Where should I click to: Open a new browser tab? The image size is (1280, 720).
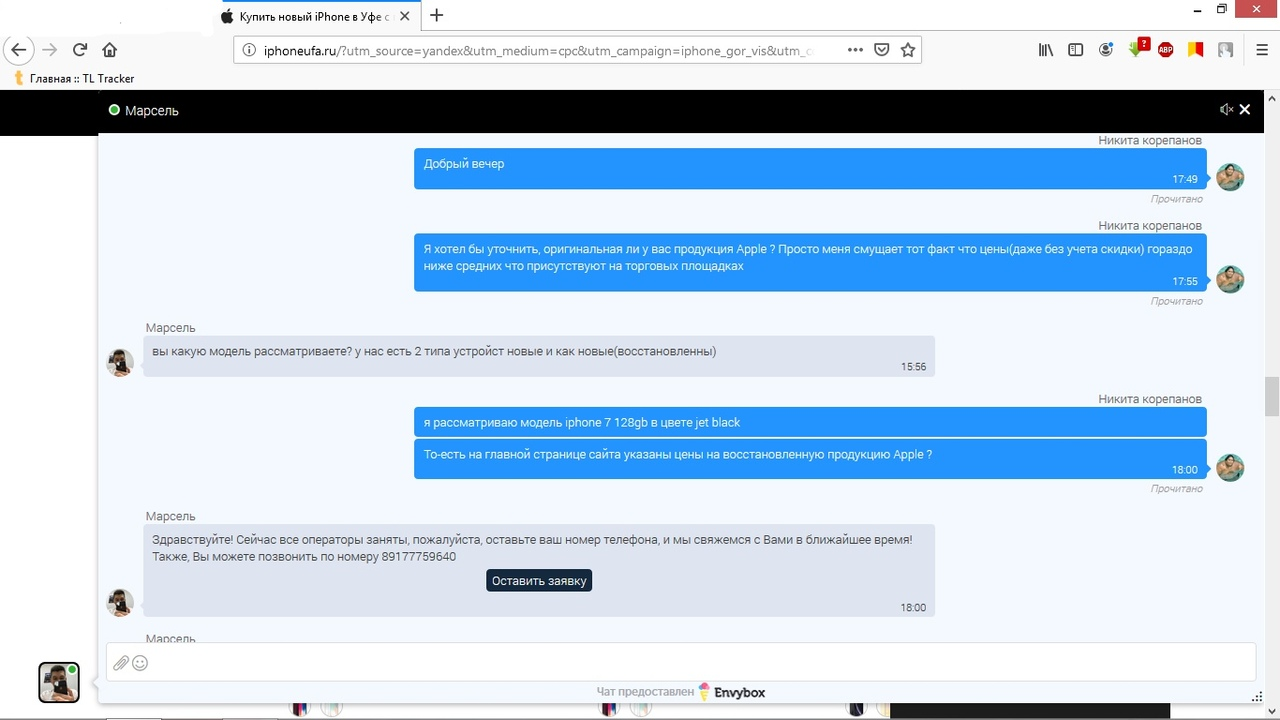(436, 16)
